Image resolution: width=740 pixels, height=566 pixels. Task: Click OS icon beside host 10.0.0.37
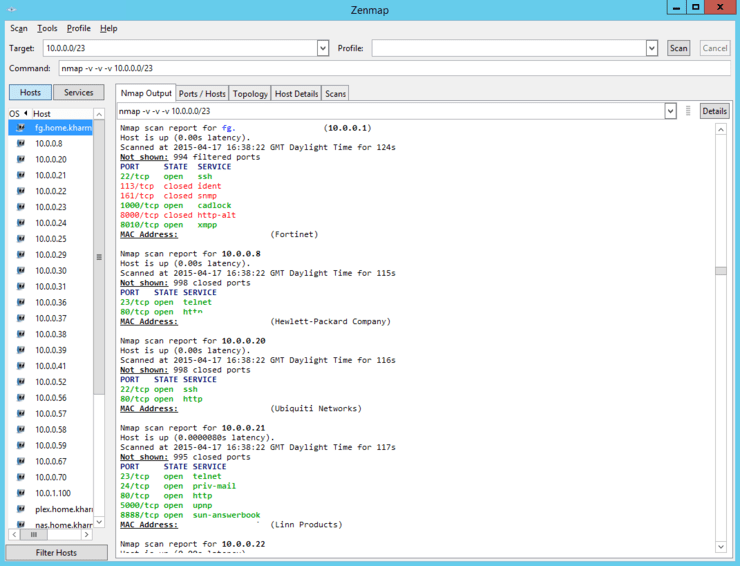[x=21, y=318]
